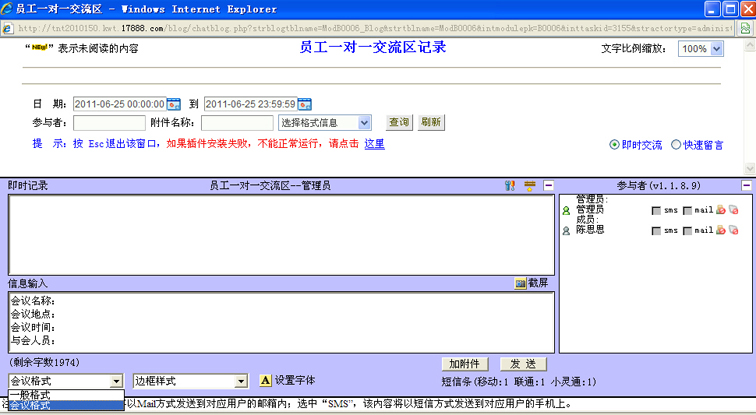Click the orange filter icon in 即时记录 header

(x=530, y=186)
